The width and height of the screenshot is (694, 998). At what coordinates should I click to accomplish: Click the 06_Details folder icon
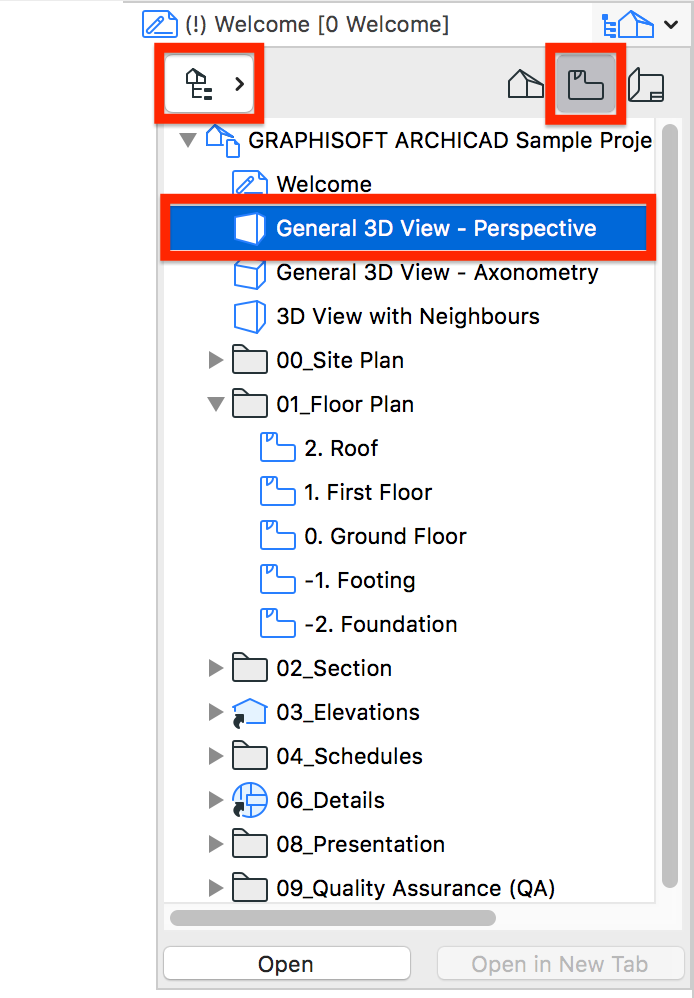[x=249, y=800]
